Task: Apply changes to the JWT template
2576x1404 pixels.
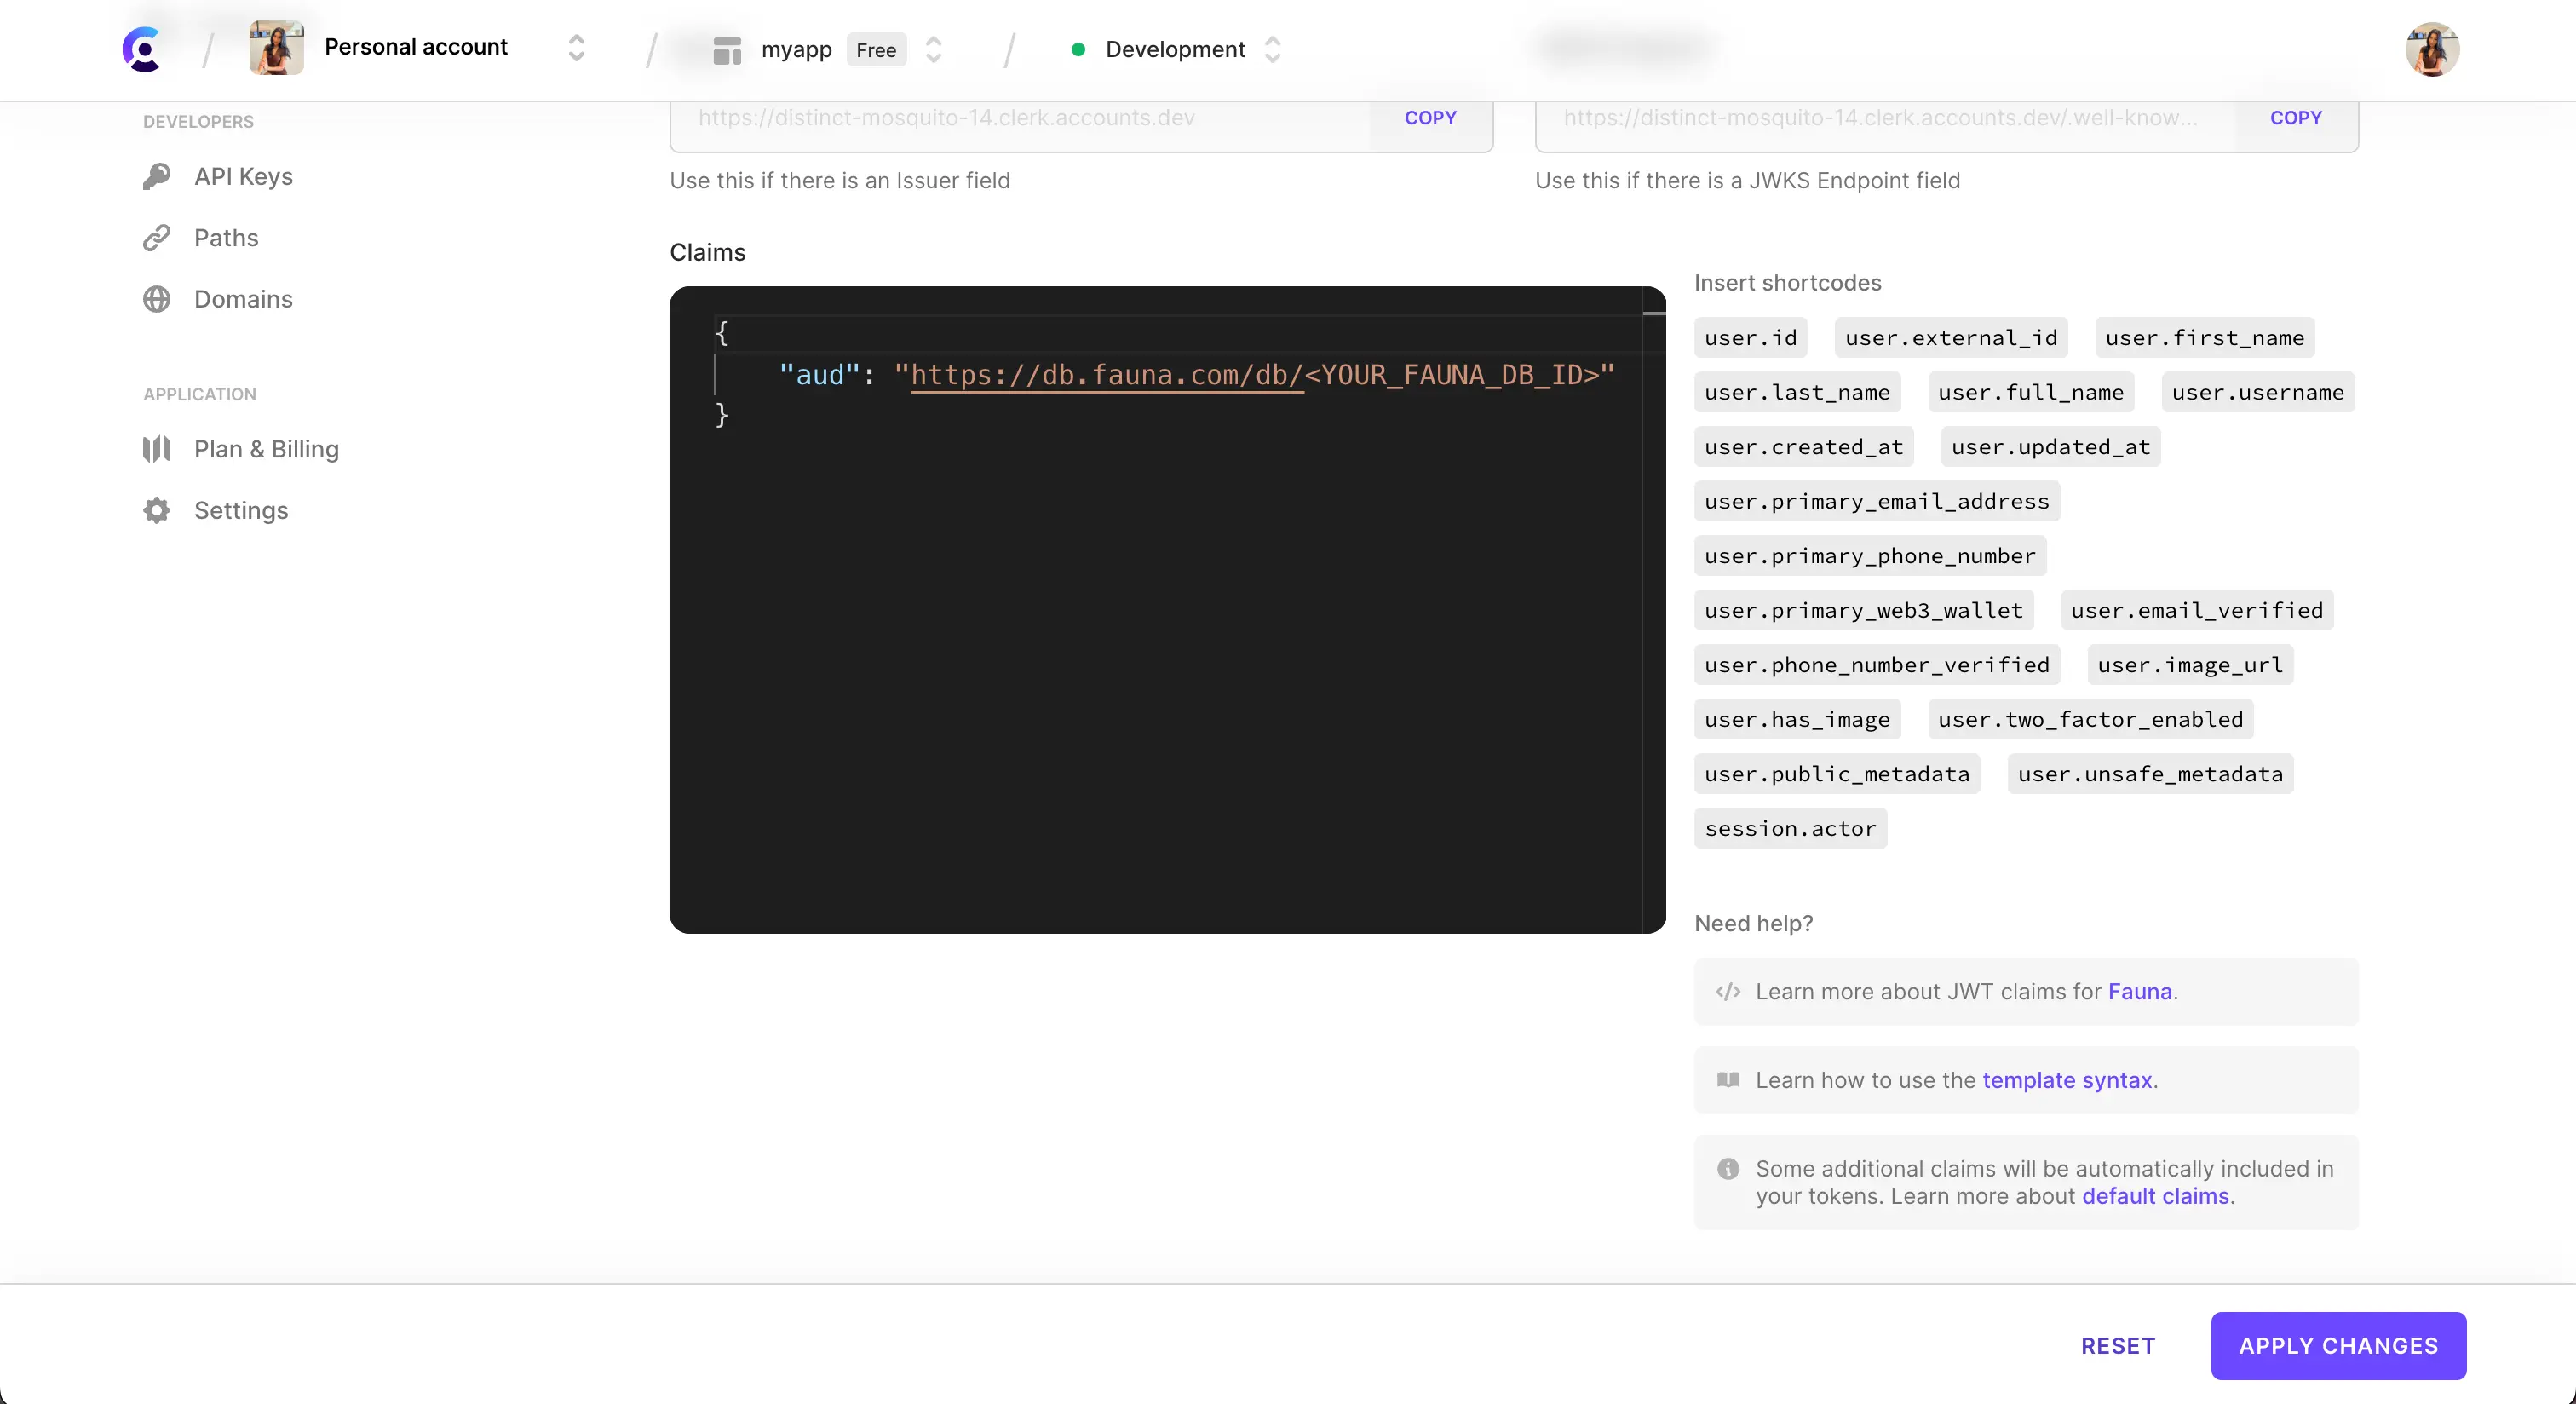Action: [2338, 1345]
